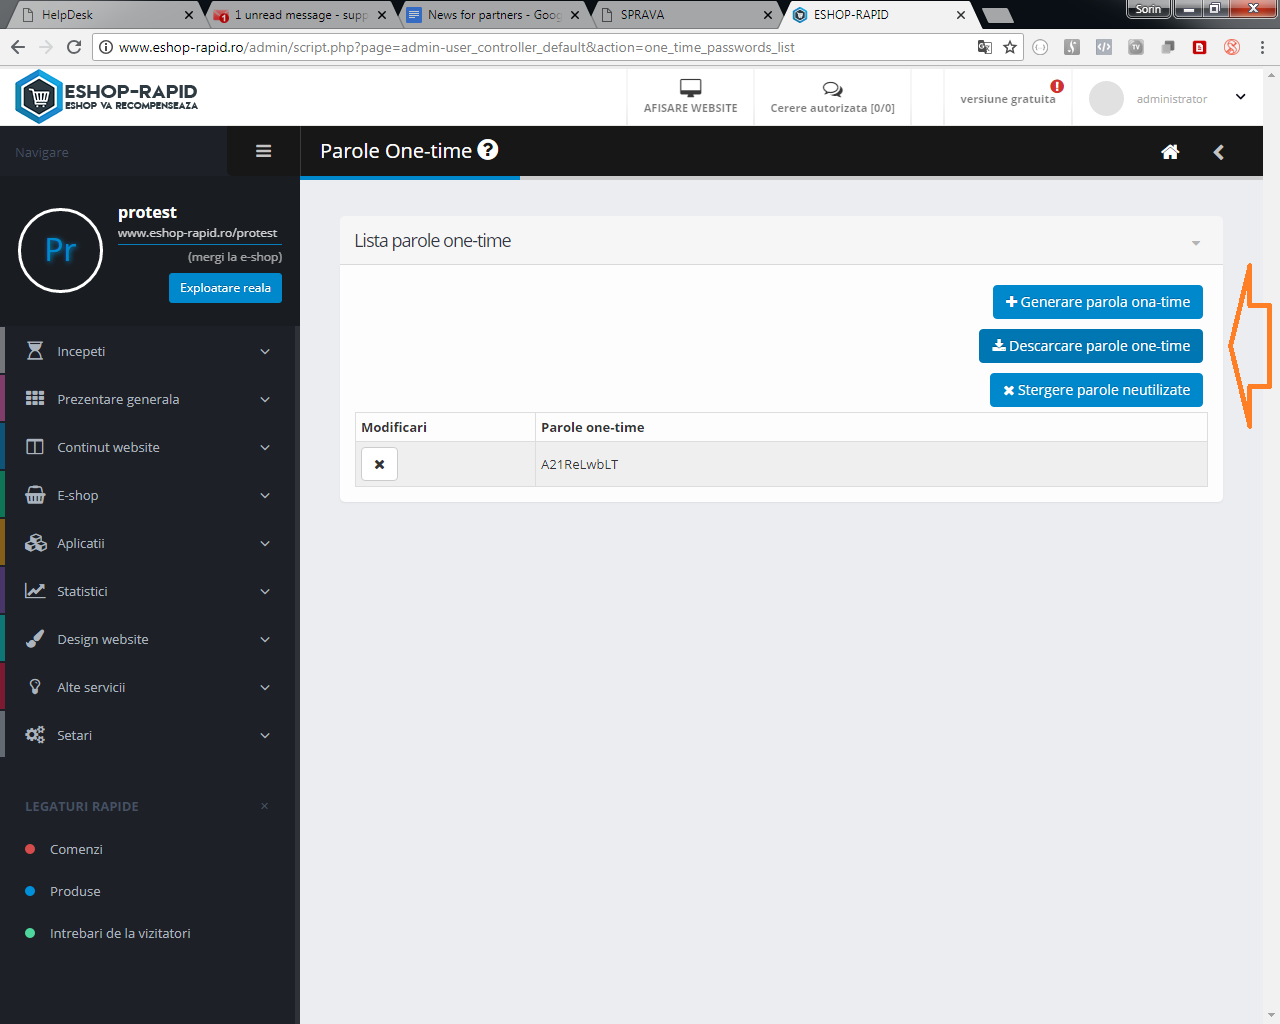Go to home via house icon
1280x1024 pixels.
click(x=1170, y=152)
